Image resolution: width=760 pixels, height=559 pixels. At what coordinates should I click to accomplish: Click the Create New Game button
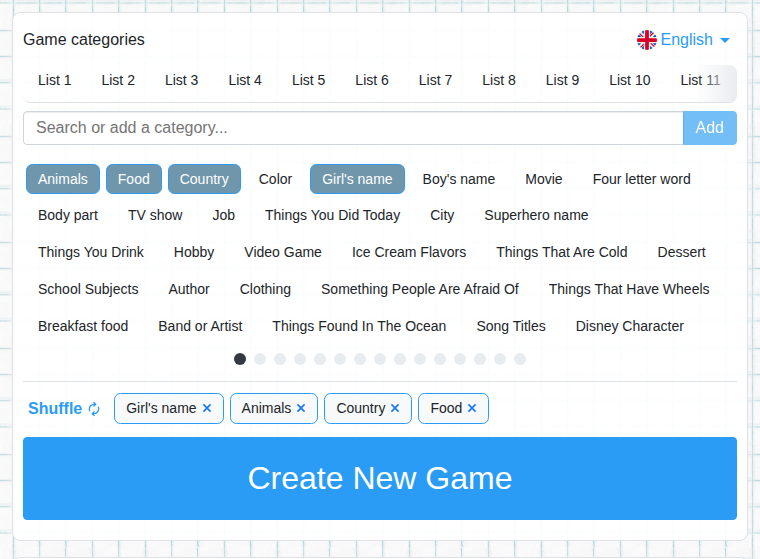point(380,479)
